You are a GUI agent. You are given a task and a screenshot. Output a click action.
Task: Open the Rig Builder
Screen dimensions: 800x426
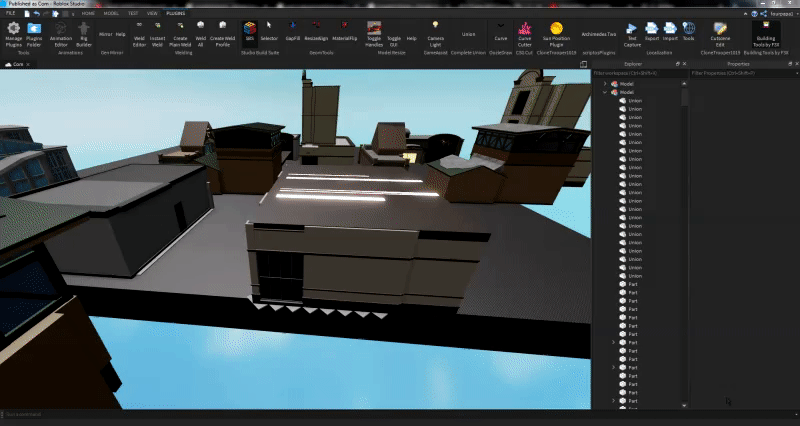pyautogui.click(x=84, y=34)
